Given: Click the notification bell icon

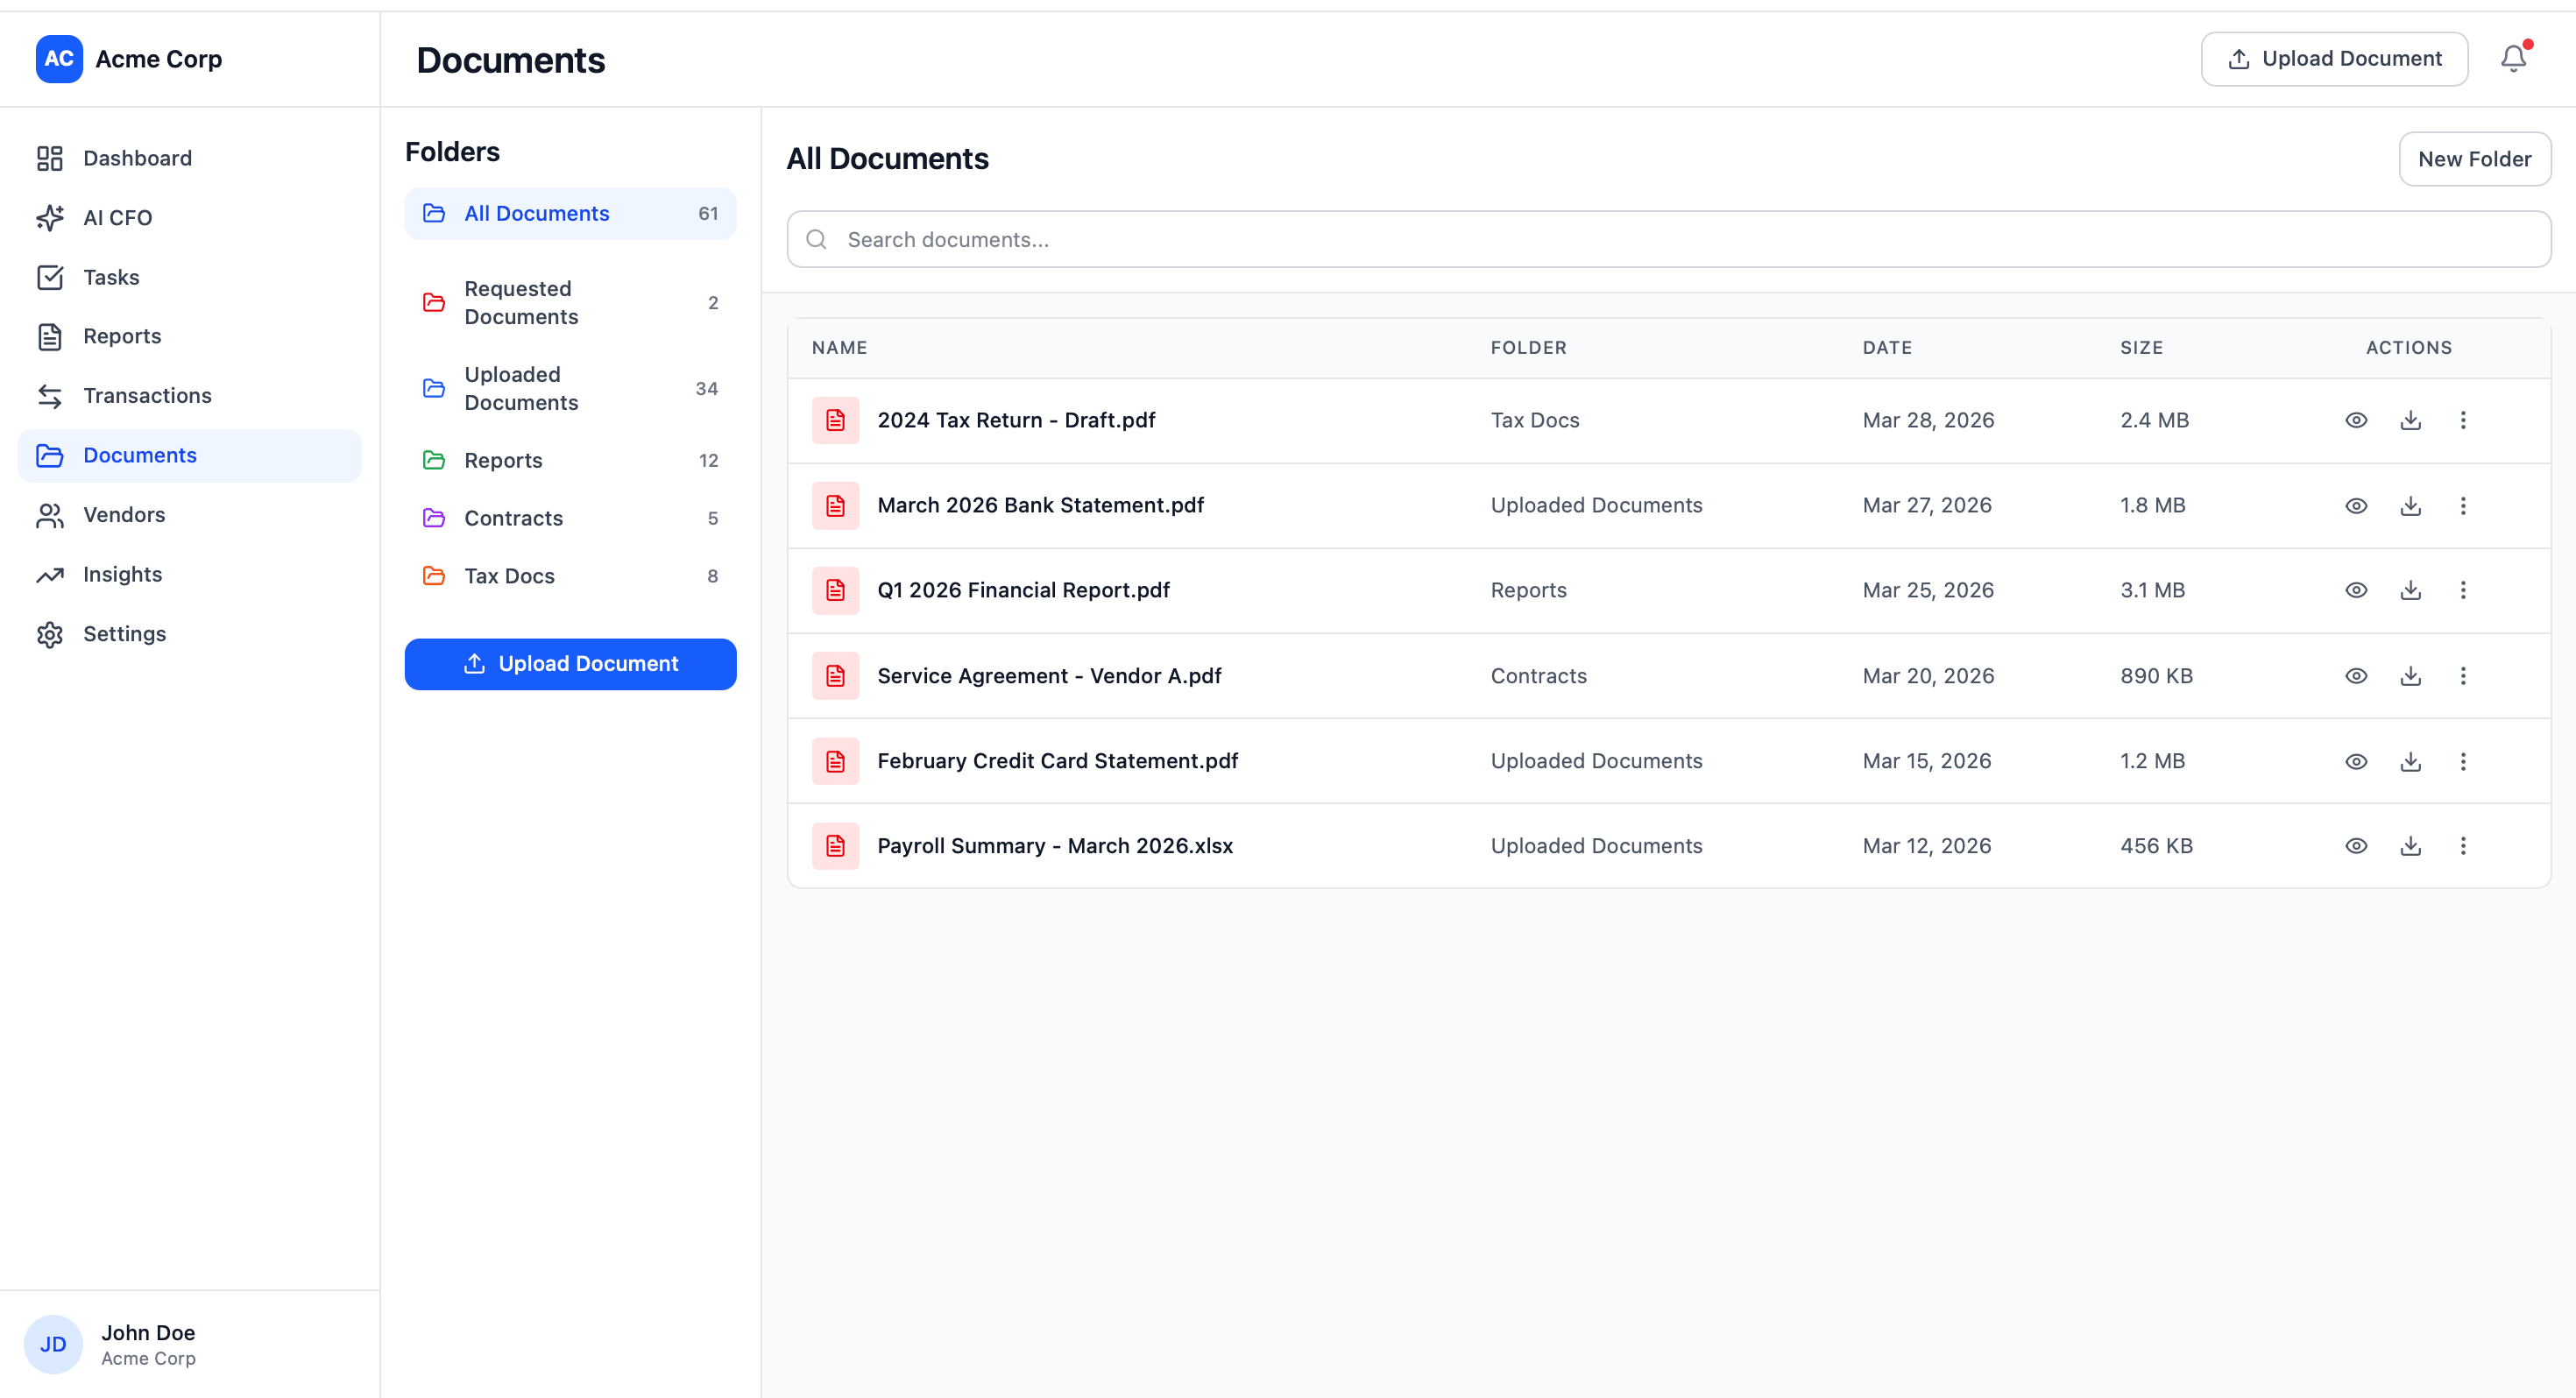Looking at the screenshot, I should click(2513, 59).
